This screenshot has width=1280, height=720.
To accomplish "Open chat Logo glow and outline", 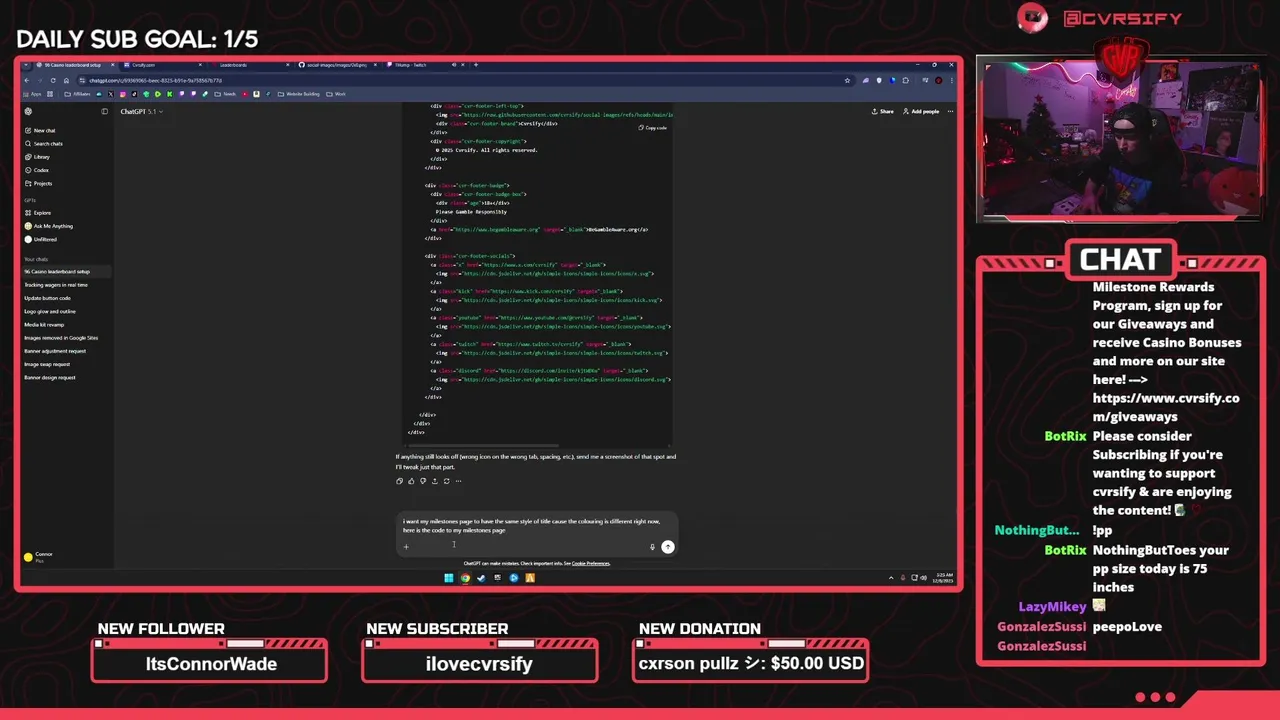I will tap(50, 311).
